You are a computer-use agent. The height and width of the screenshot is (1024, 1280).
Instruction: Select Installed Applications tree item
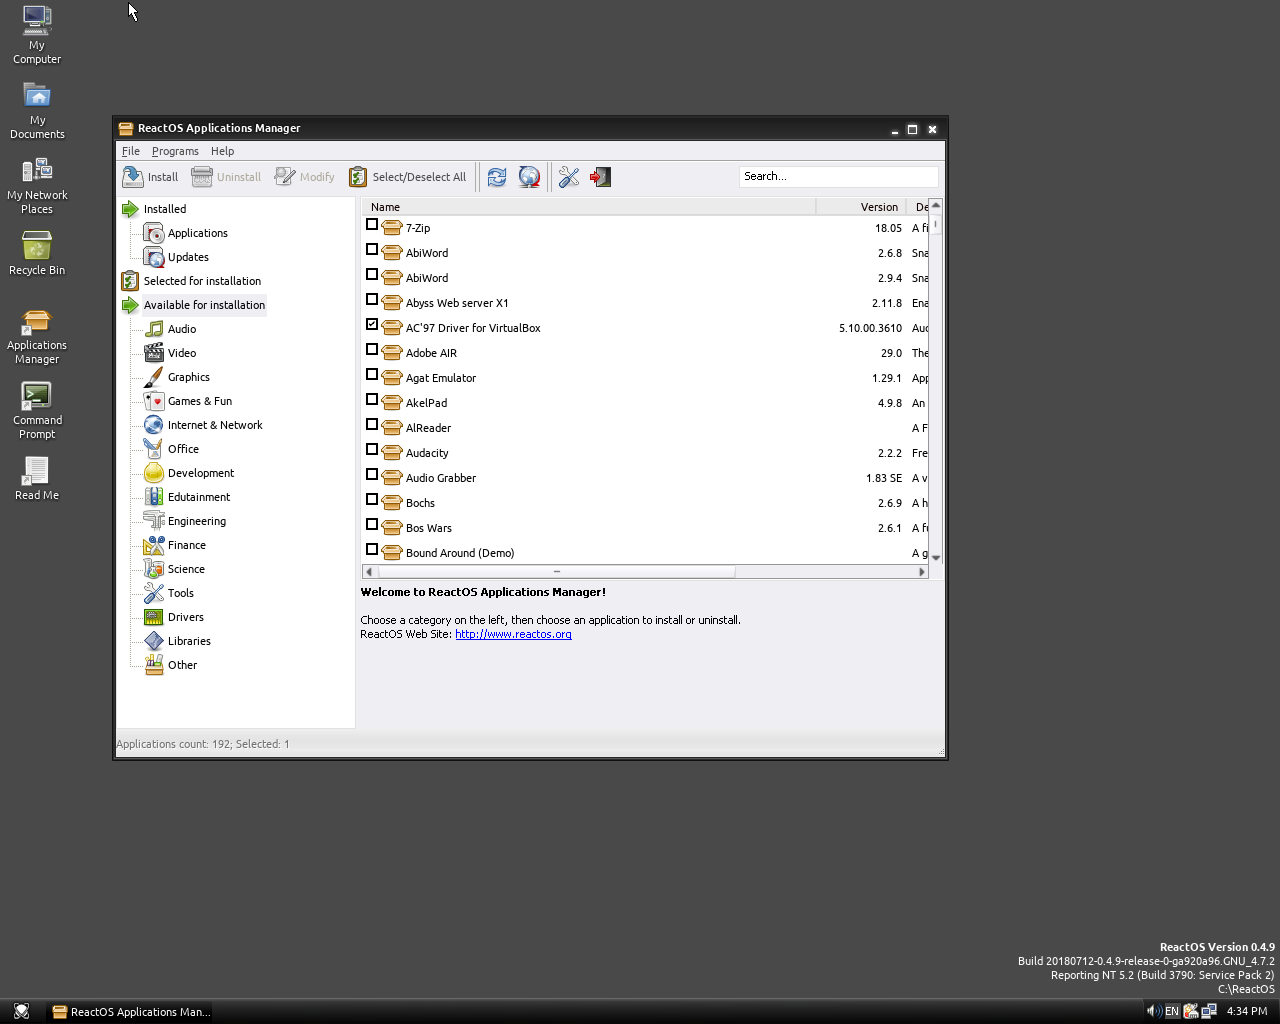point(197,233)
